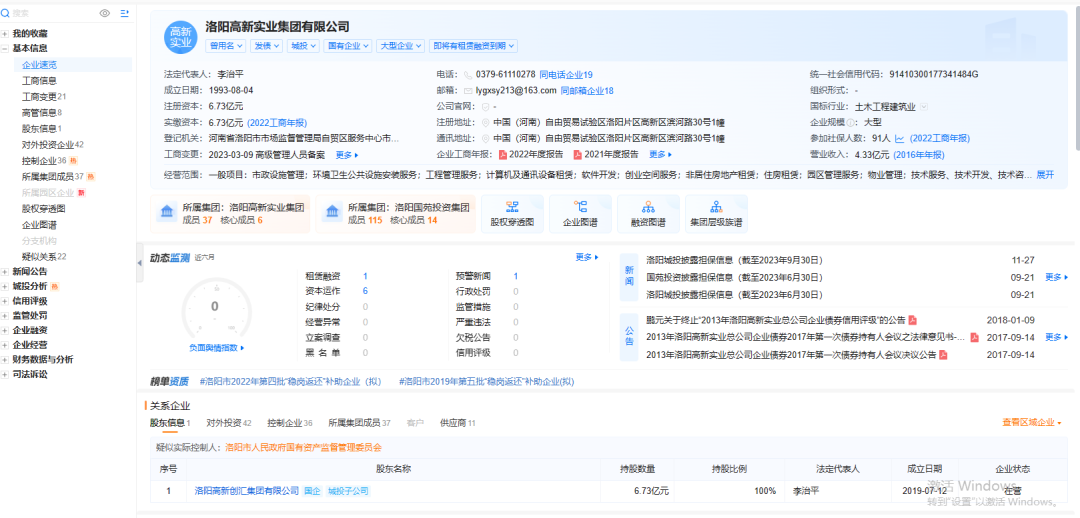The height and width of the screenshot is (518, 1080).
Task: Click the trend chart icon next to 91人
Action: [x=900, y=138]
